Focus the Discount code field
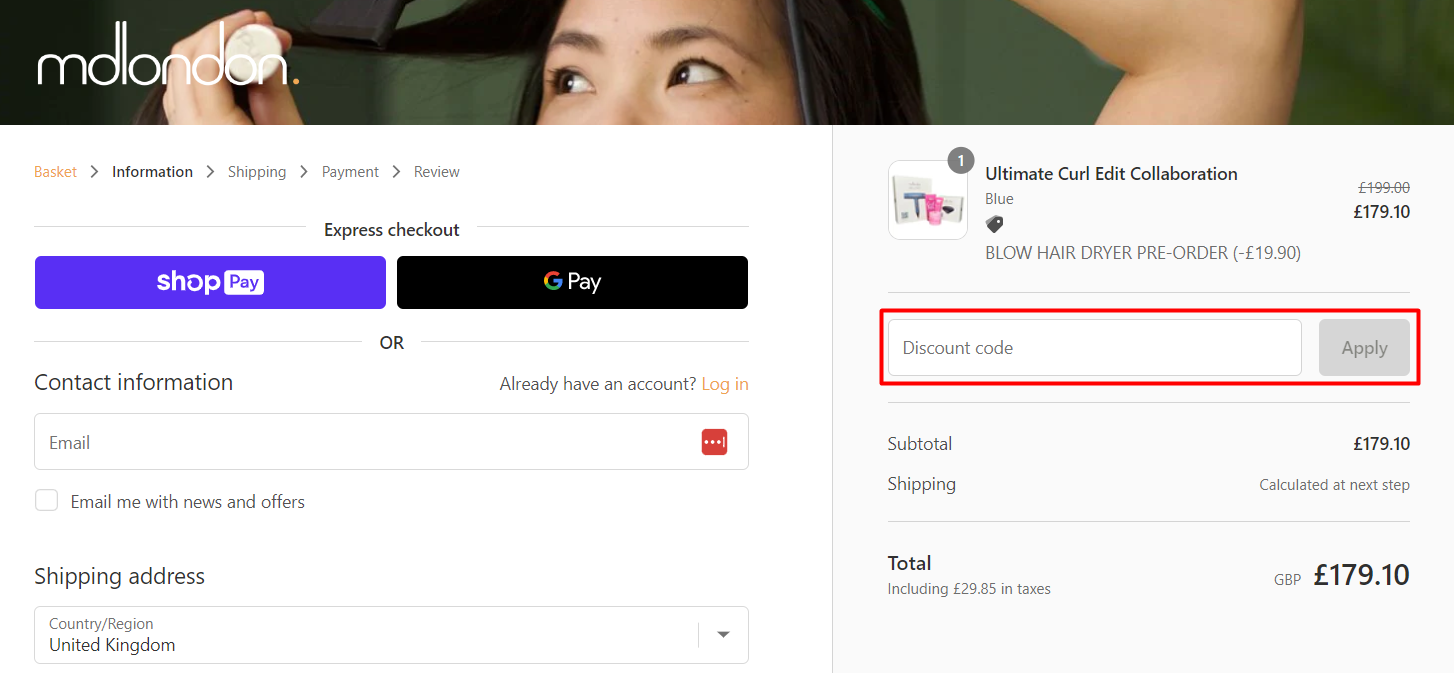Screen dimensions: 1454x673 1095,348
